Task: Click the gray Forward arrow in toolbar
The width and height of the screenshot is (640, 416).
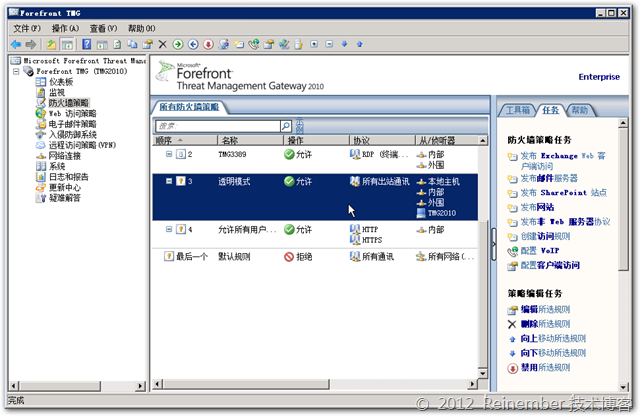Action: [x=31, y=44]
